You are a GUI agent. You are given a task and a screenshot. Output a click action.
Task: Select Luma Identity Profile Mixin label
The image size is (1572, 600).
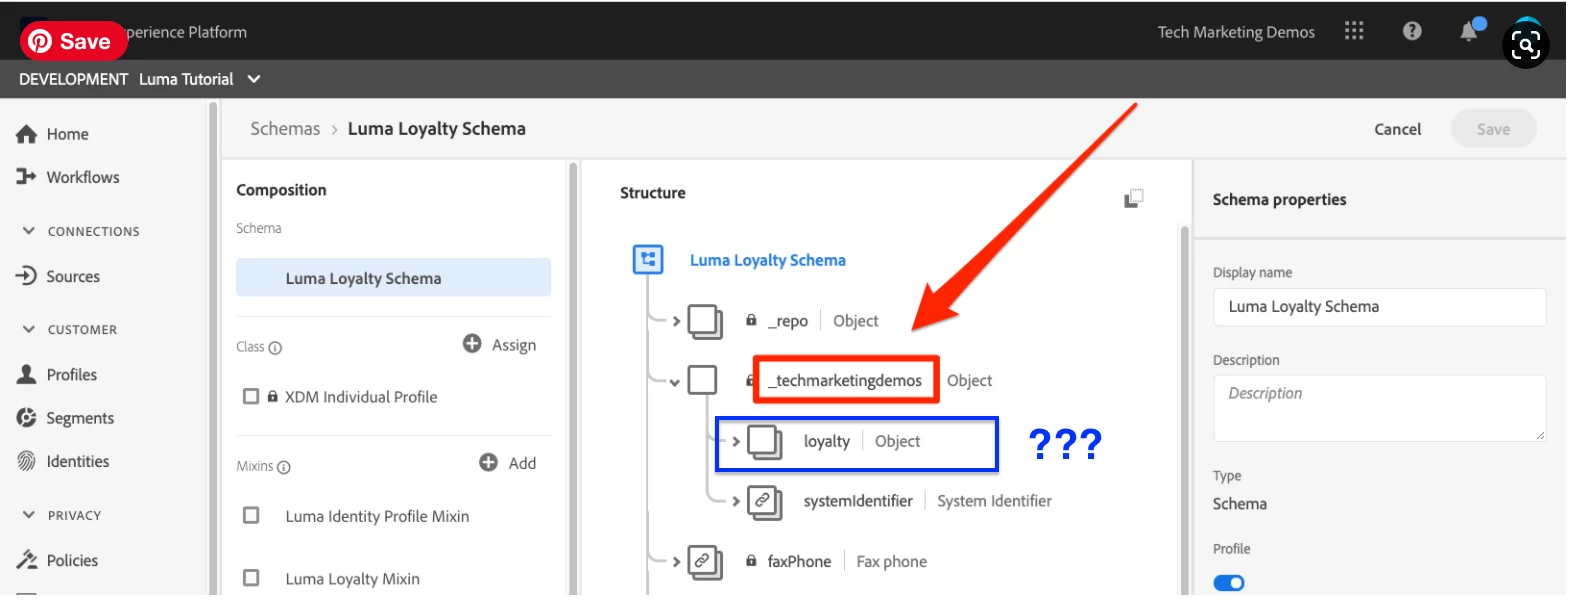click(377, 516)
